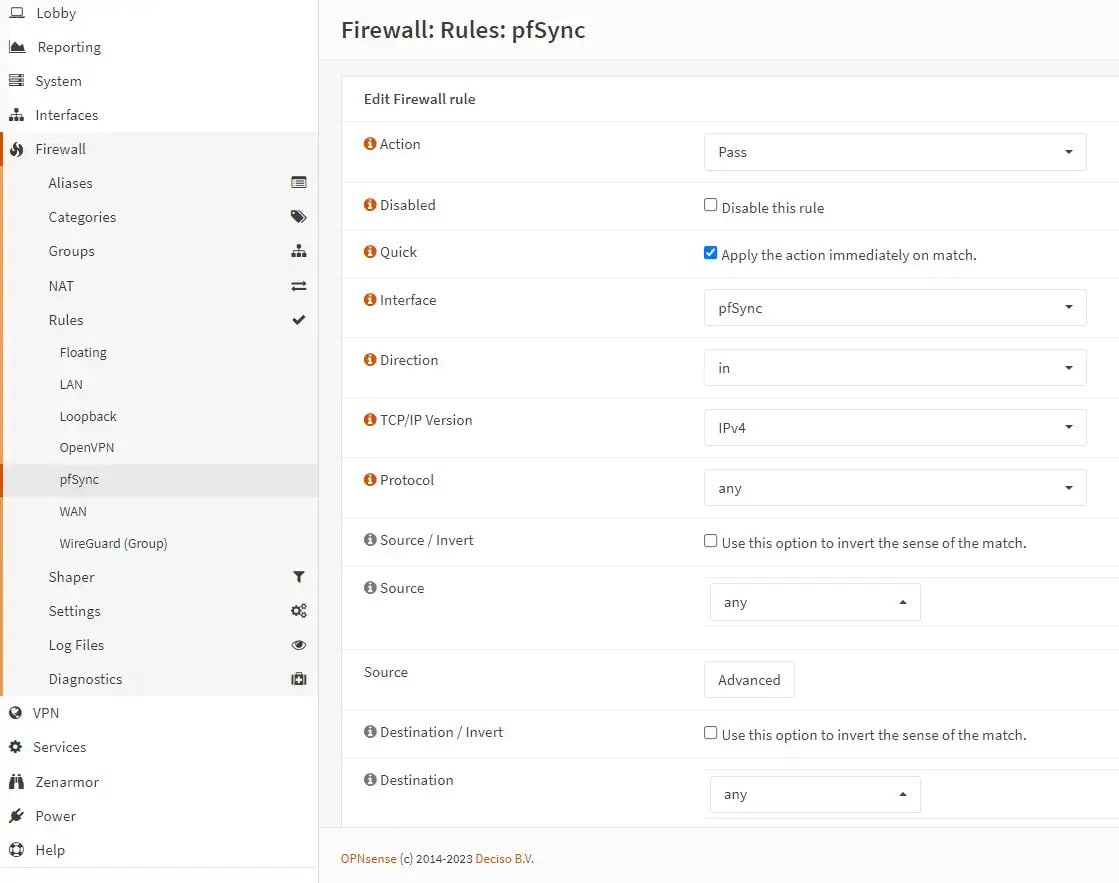The height and width of the screenshot is (883, 1119).
Task: Show help info for Disabled field
Action: coord(370,205)
